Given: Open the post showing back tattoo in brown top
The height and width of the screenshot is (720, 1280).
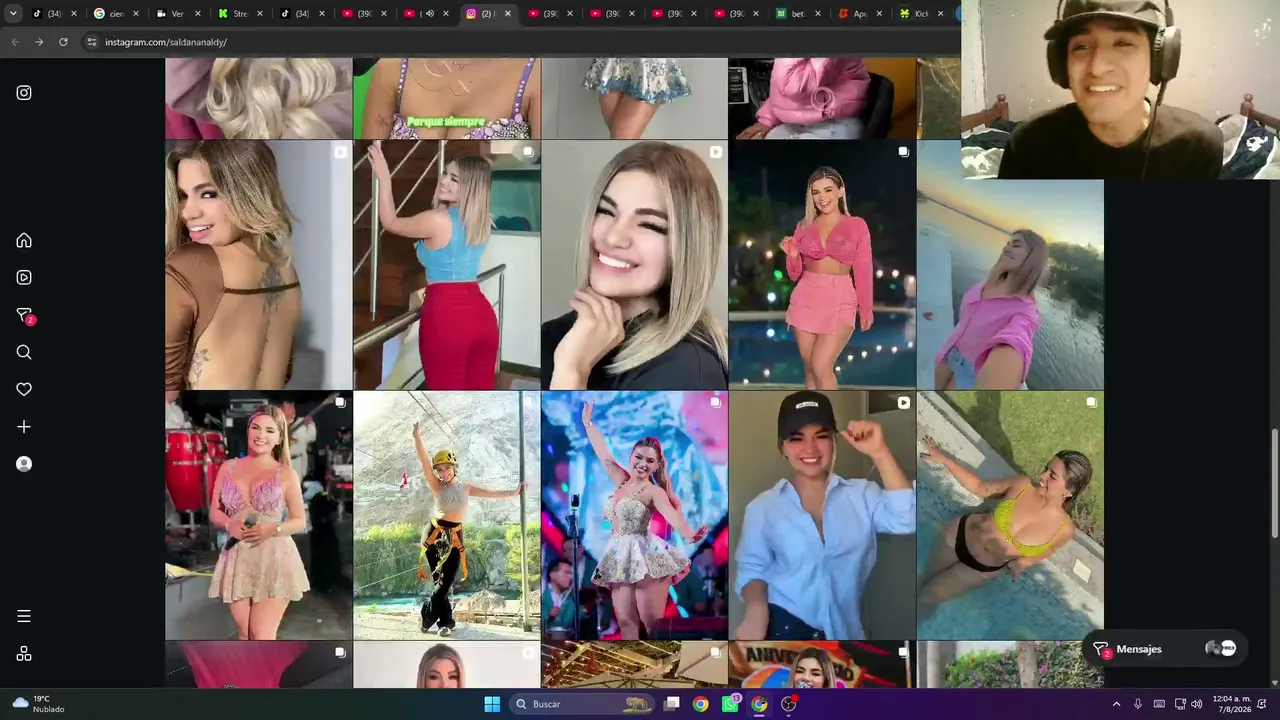Looking at the screenshot, I should click(259, 265).
